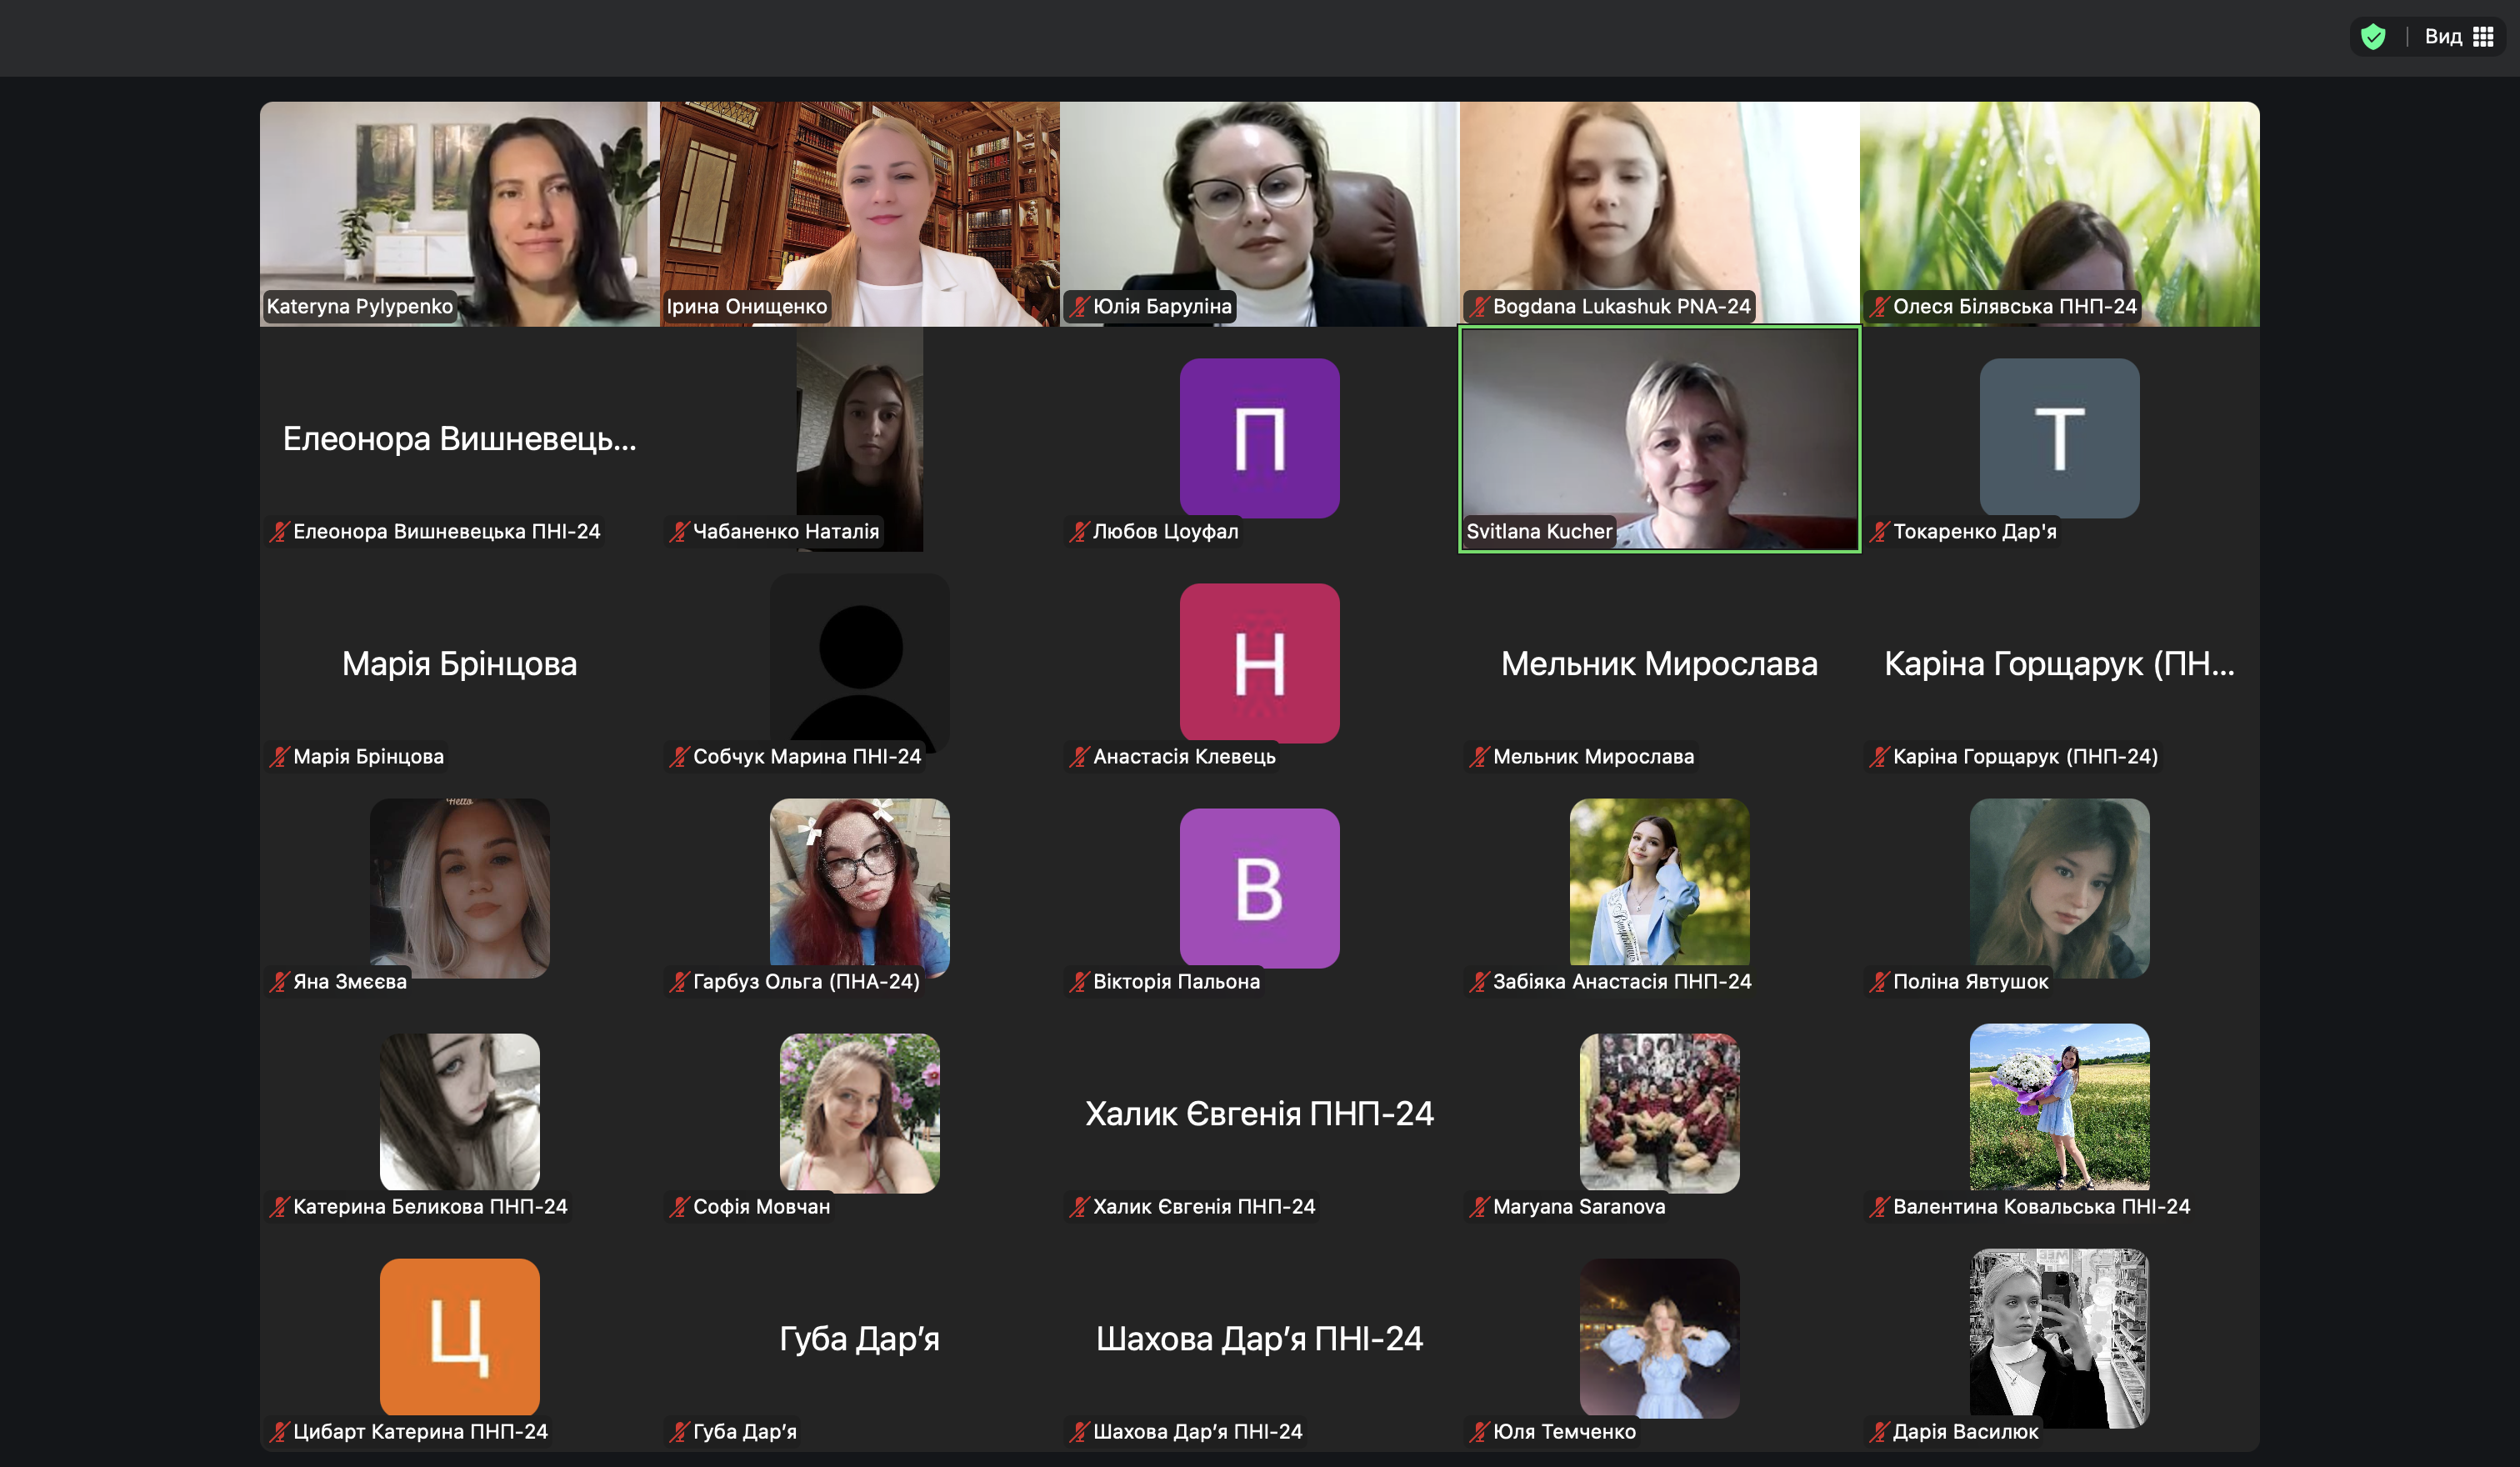The image size is (2520, 1467).
Task: Click the green encryption shield icon
Action: click(2372, 37)
